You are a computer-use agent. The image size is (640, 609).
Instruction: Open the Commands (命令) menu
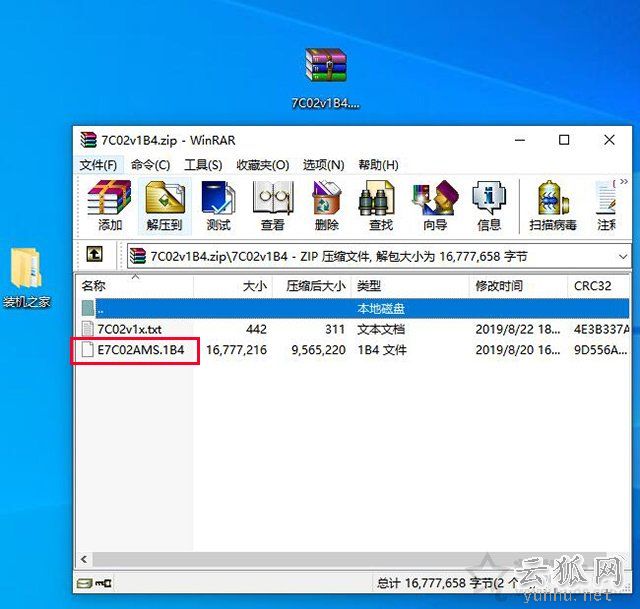click(150, 165)
